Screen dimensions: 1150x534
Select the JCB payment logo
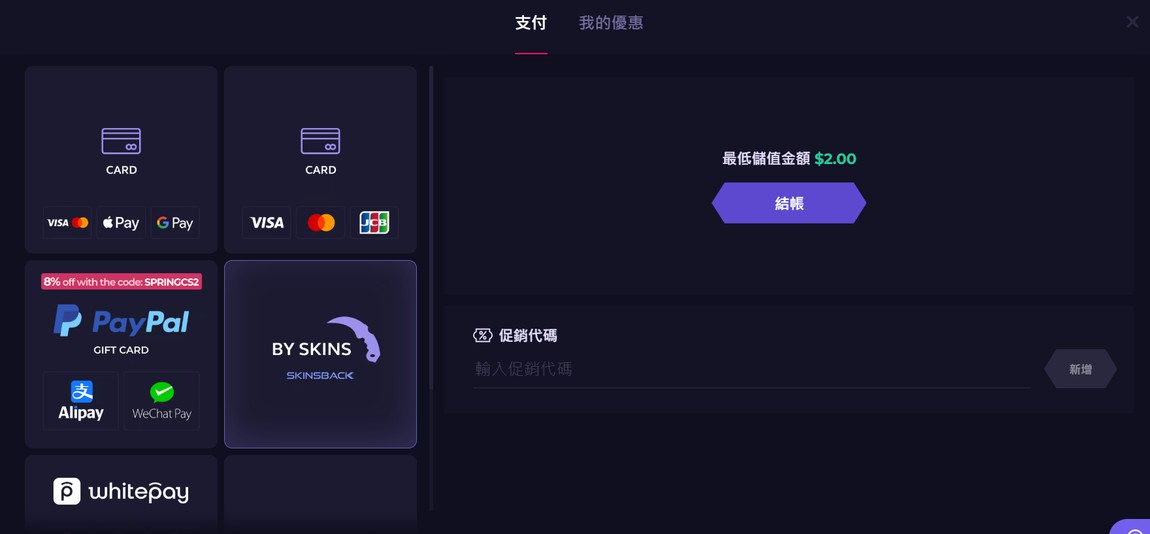pos(374,222)
